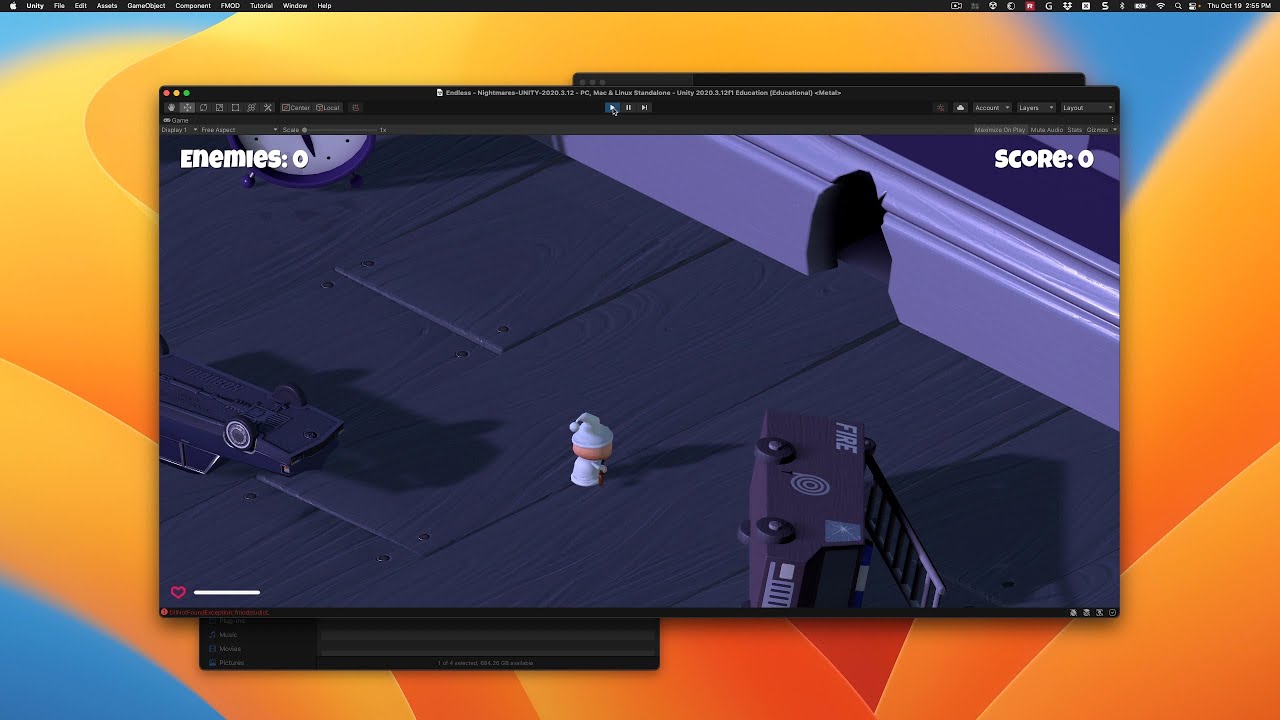
Task: Open the Dropbox menu bar icon
Action: coord(1067,6)
